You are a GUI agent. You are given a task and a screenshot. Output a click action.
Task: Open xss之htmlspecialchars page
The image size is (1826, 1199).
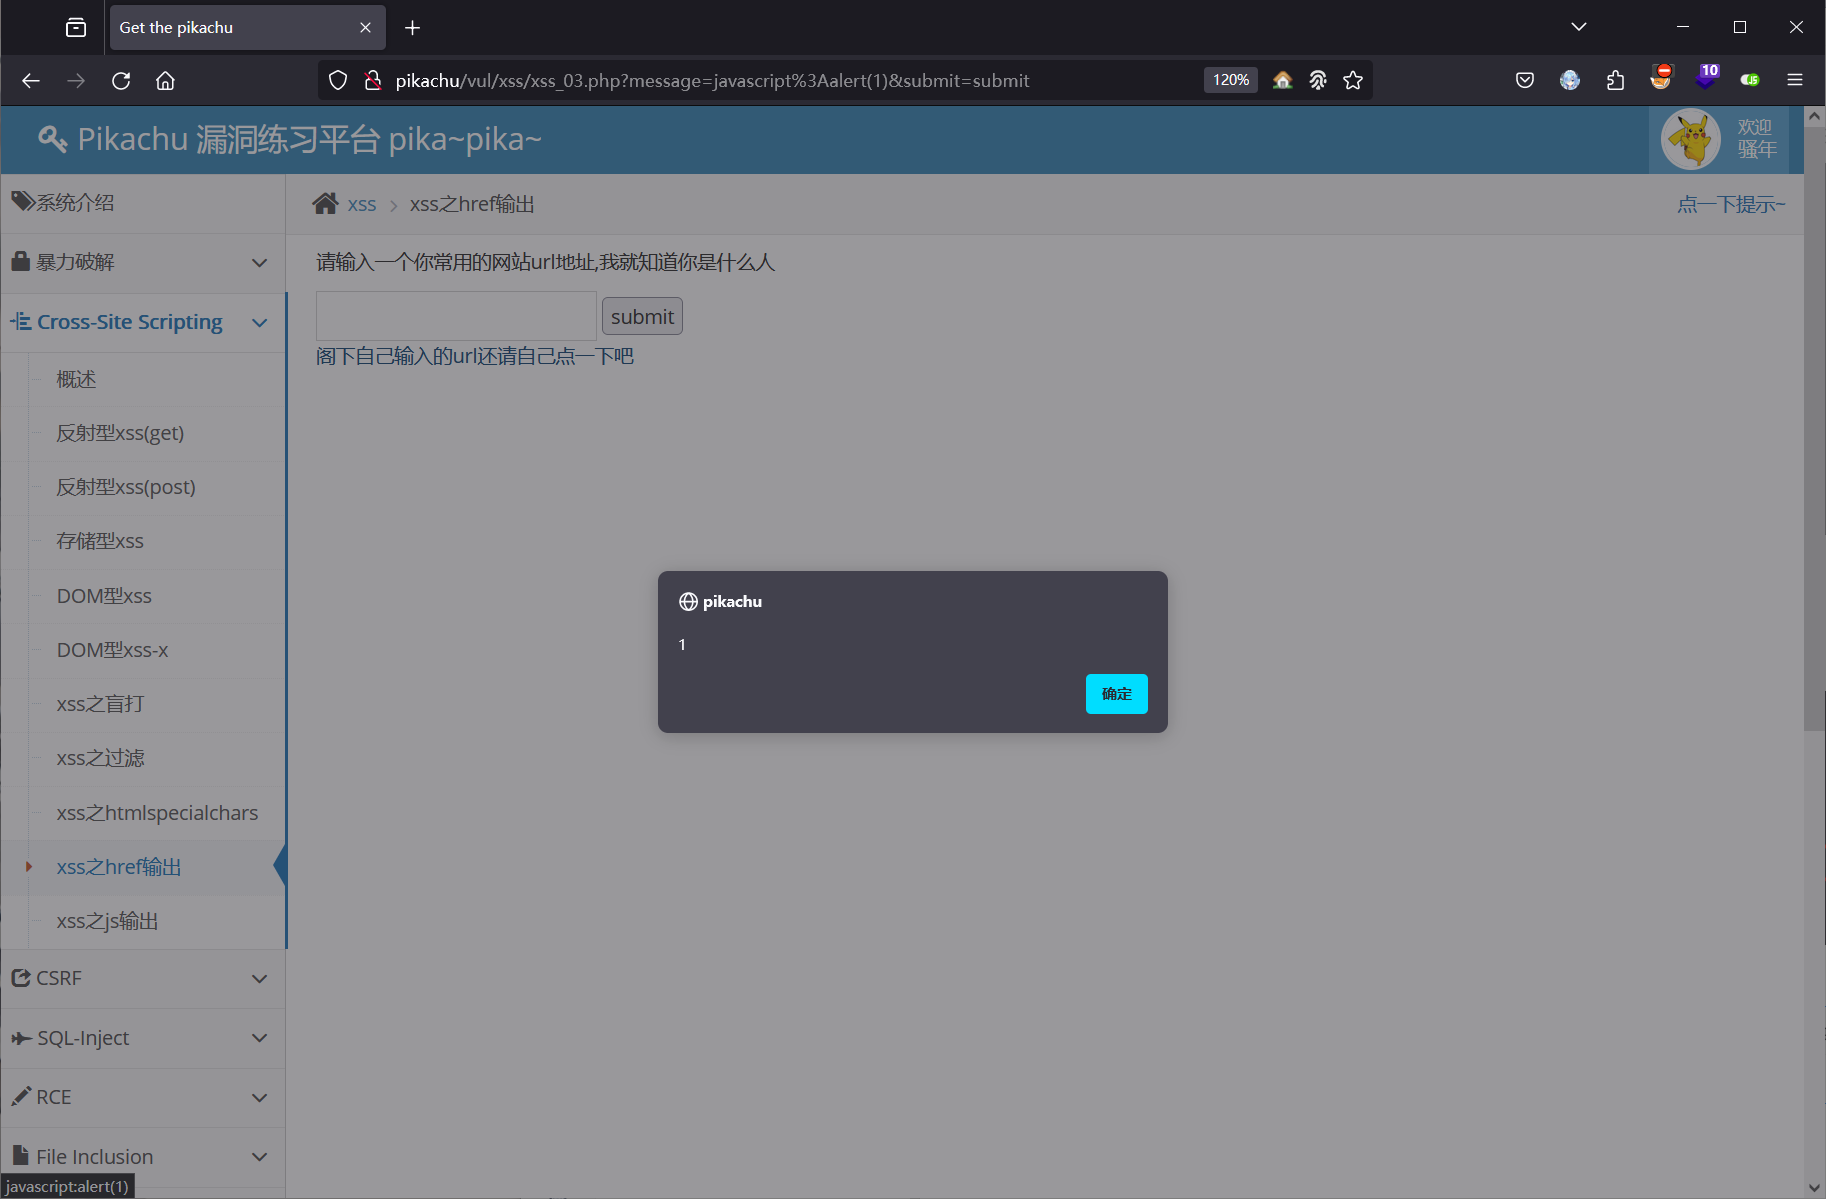click(x=157, y=813)
